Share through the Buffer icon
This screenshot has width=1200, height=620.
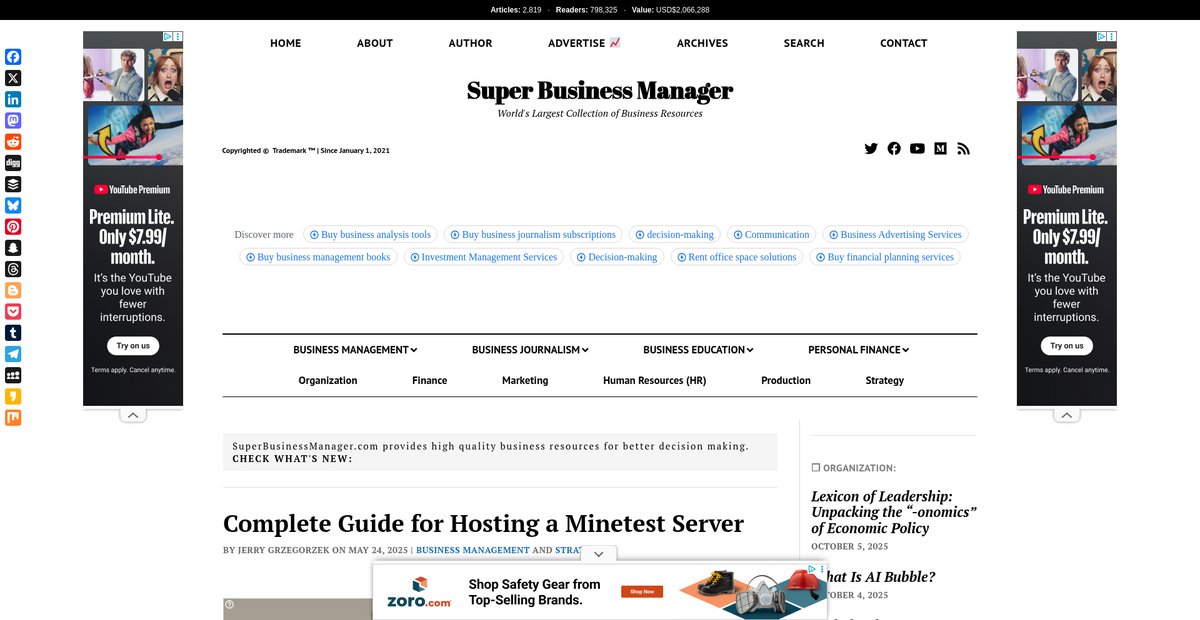(13, 184)
